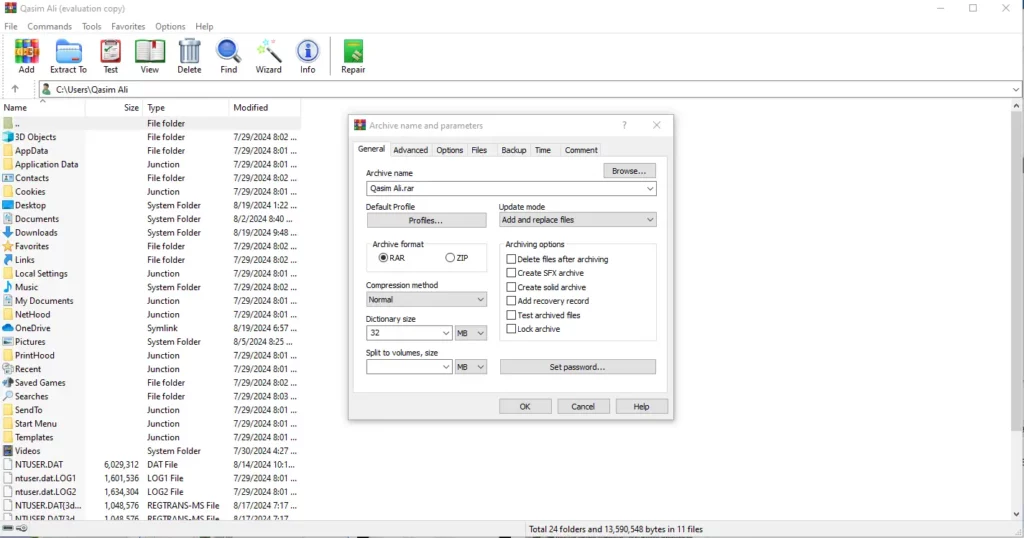Click the OneDrive cloud icon

(8, 328)
